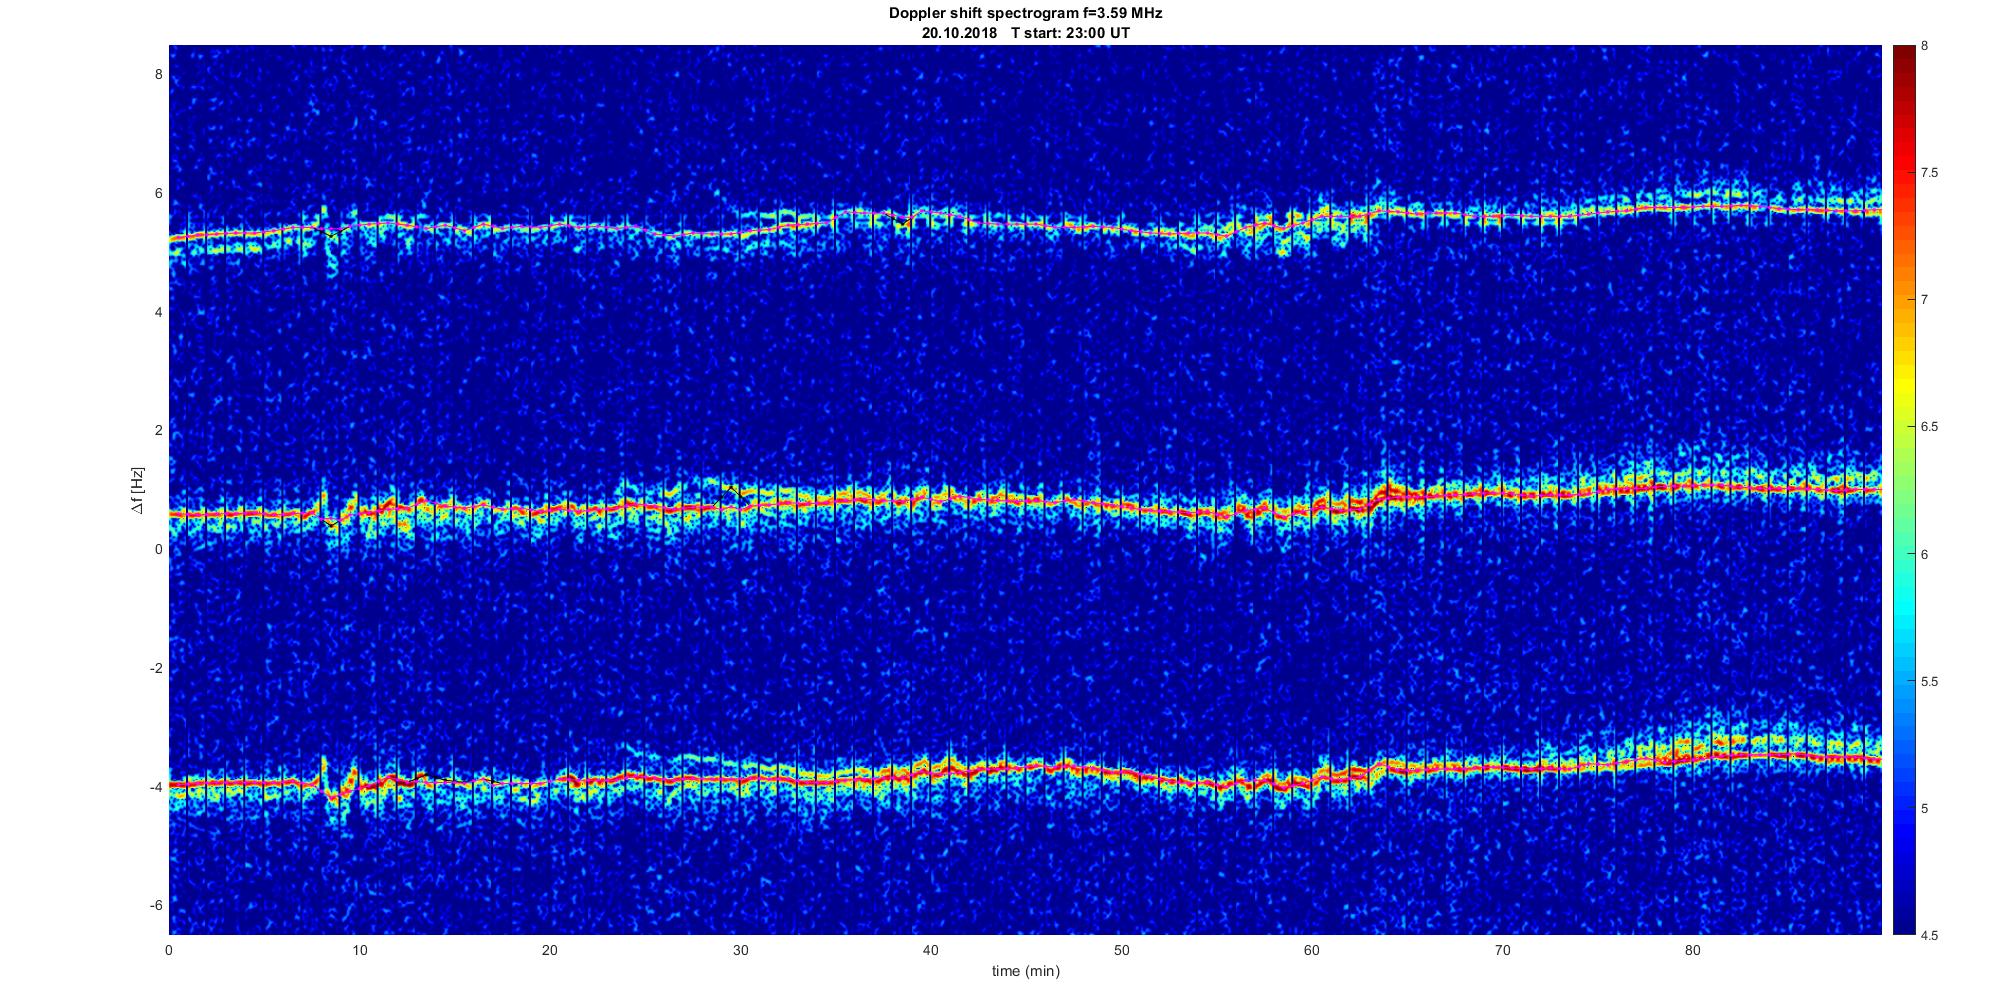Click the colorbar tick label '5.5'

pyautogui.click(x=1929, y=682)
